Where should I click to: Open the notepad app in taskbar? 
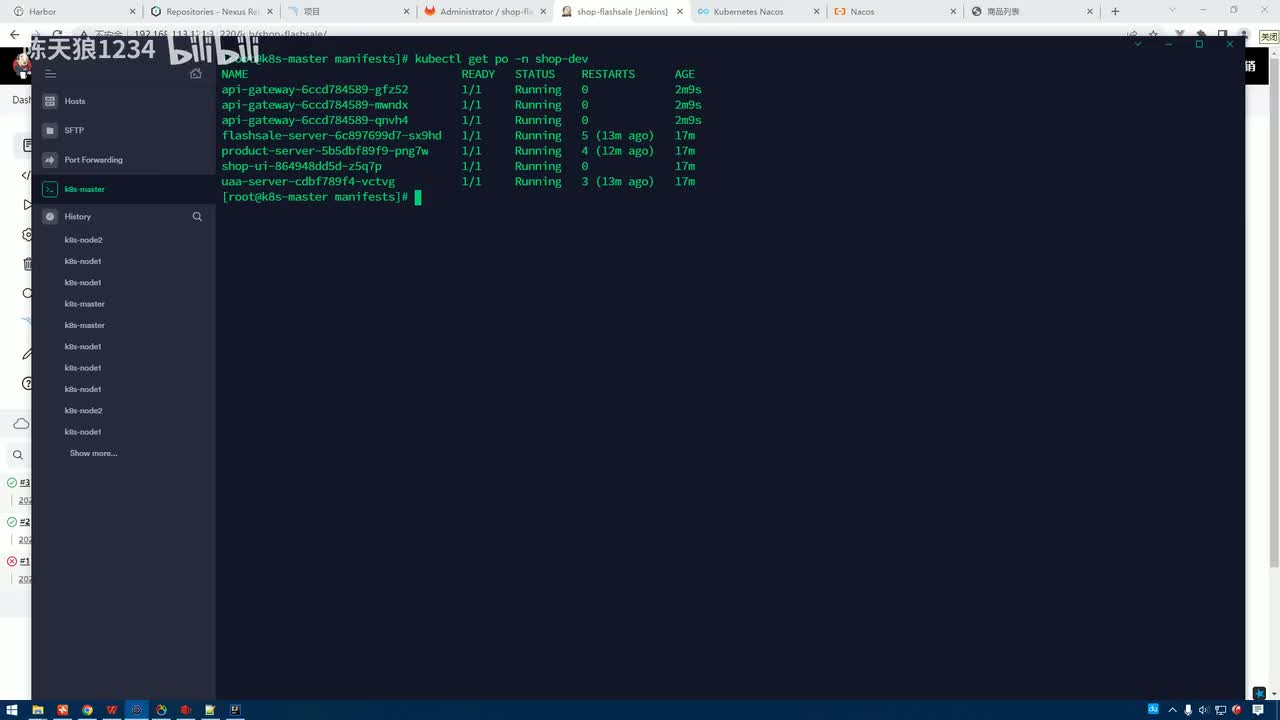211,710
